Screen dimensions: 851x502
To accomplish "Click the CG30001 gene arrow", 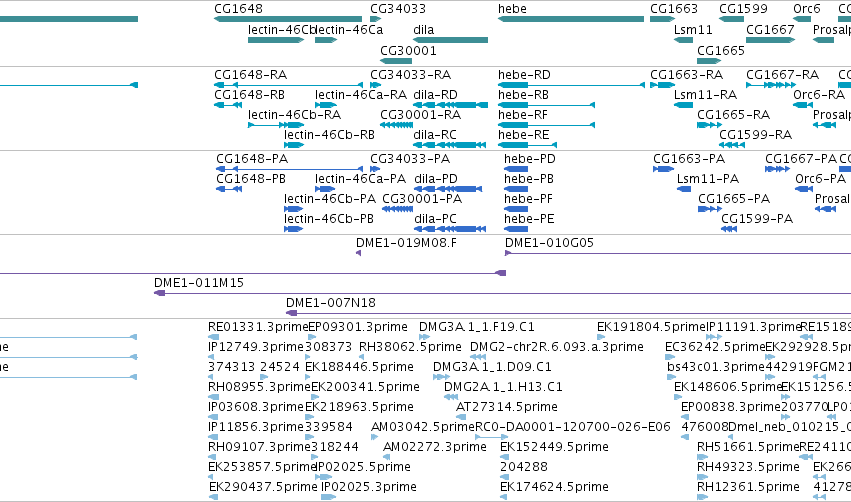I will tap(396, 60).
